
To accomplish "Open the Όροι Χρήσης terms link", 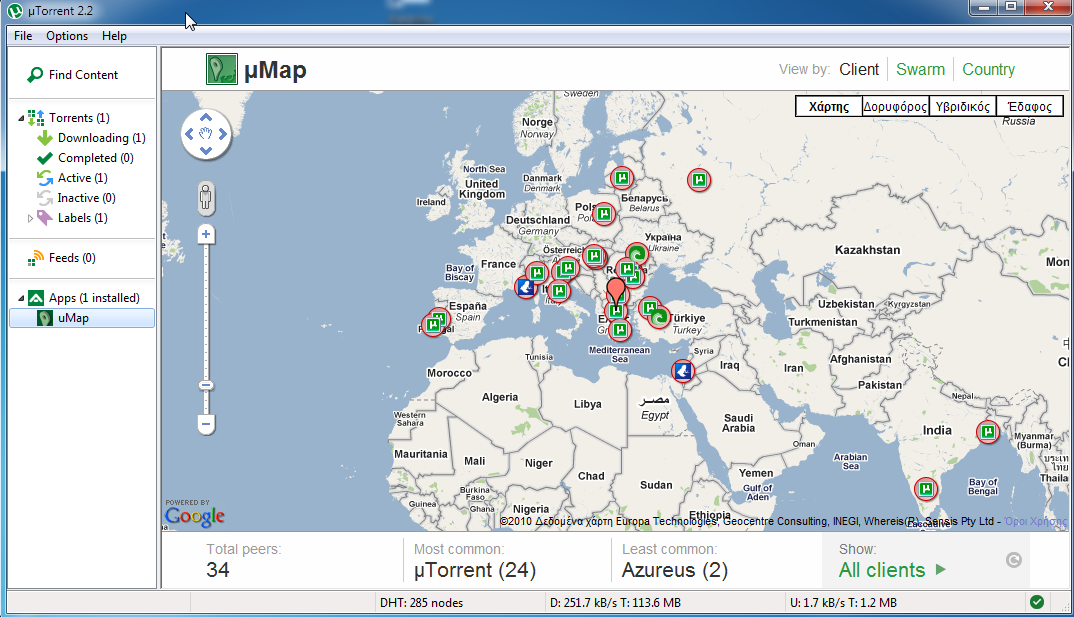I will tap(1036, 521).
